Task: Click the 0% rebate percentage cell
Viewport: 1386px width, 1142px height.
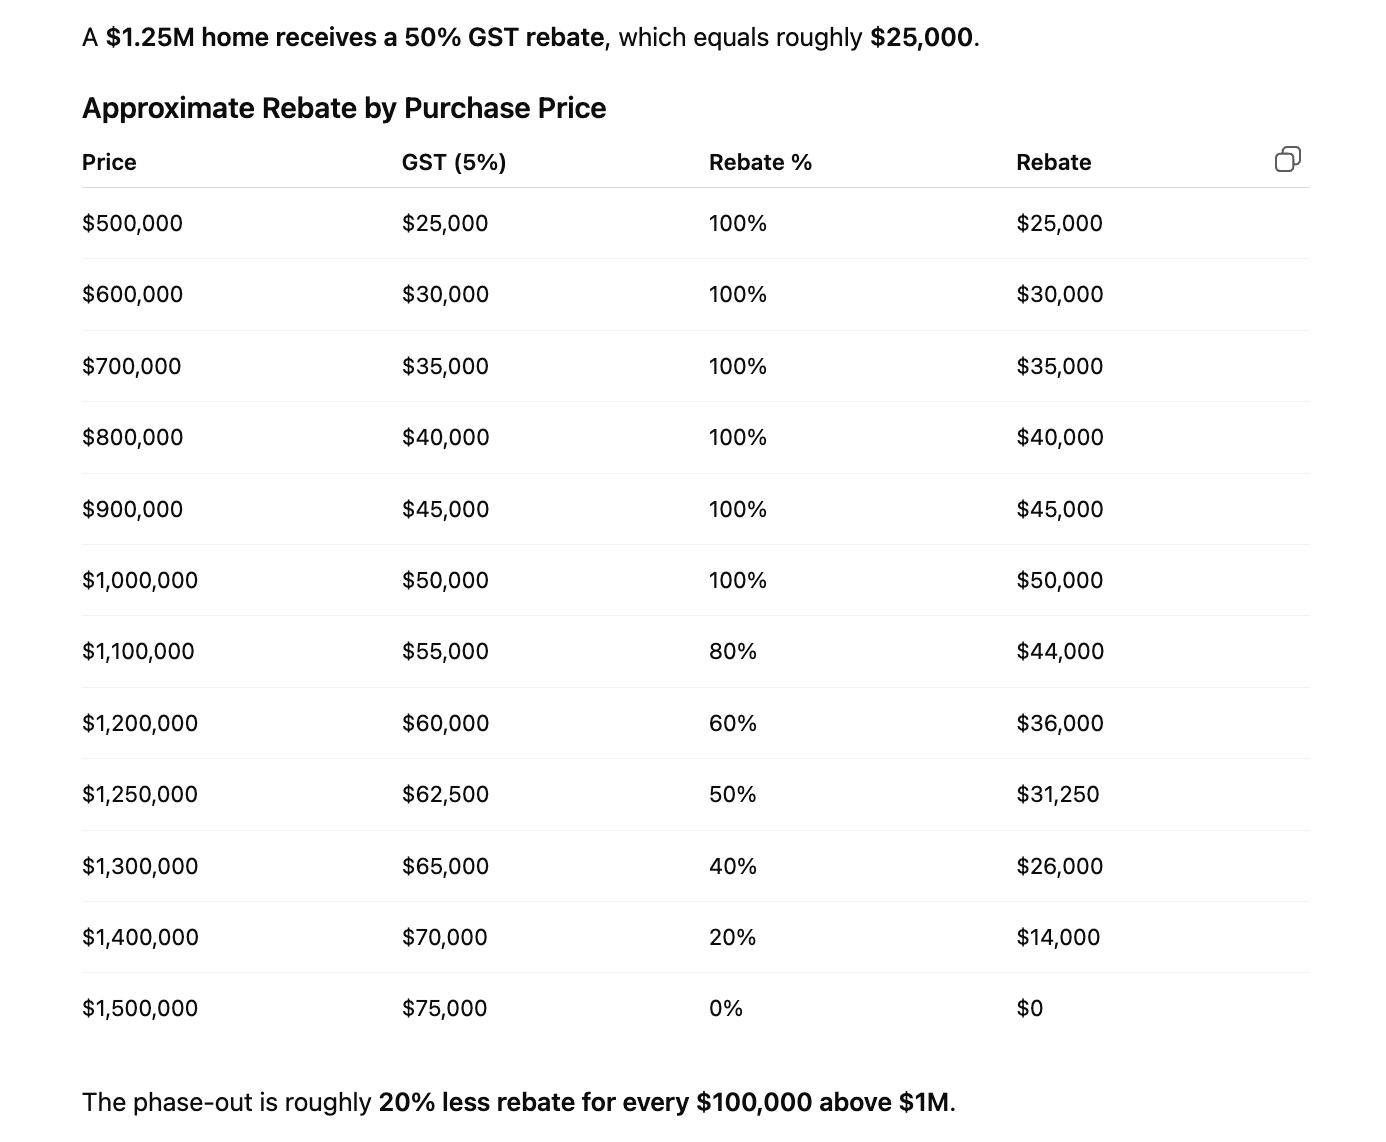Action: 725,1008
